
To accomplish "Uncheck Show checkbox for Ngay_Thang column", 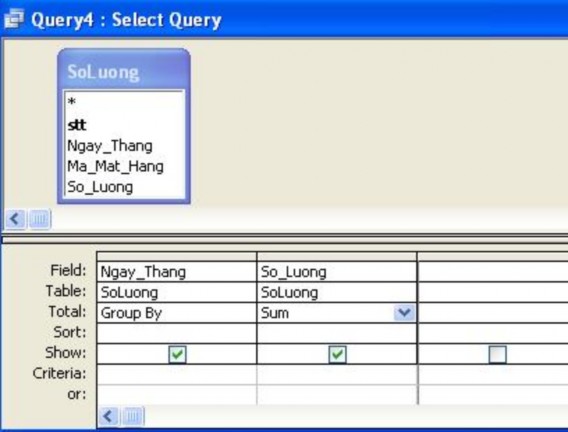I will 178,354.
